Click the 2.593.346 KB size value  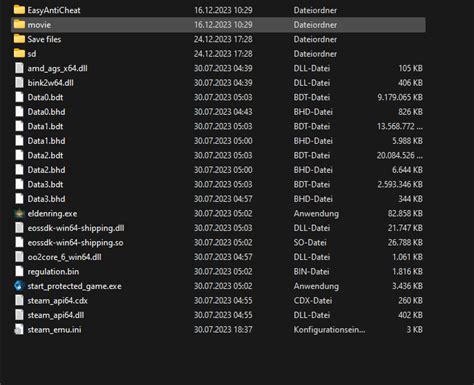point(400,184)
